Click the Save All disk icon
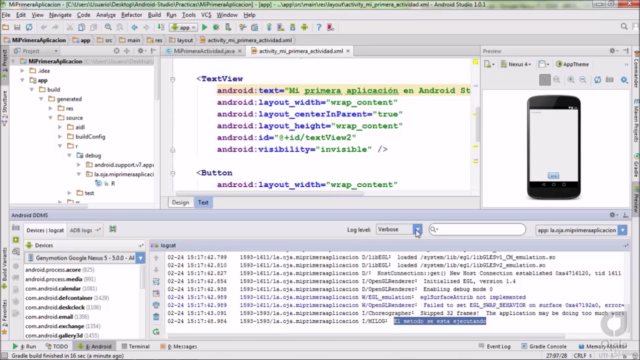640x360 pixels. coord(17,27)
